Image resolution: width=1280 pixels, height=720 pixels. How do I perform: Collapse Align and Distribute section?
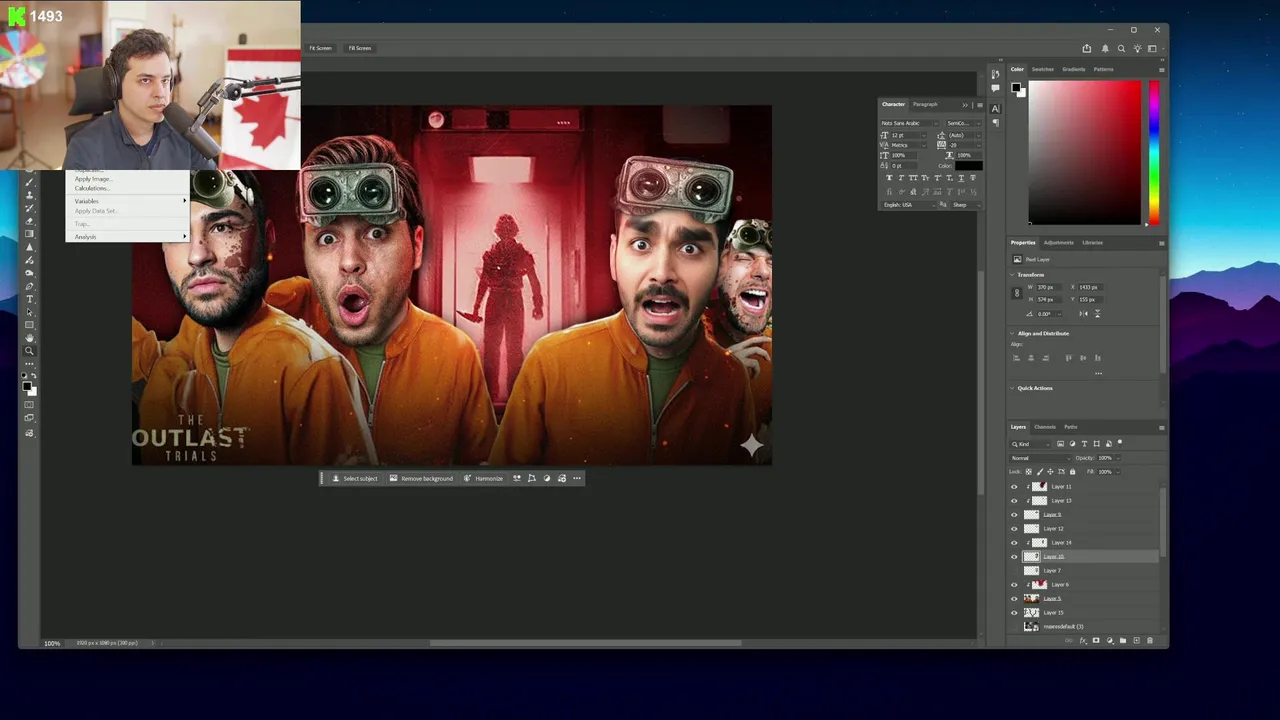coord(1012,333)
